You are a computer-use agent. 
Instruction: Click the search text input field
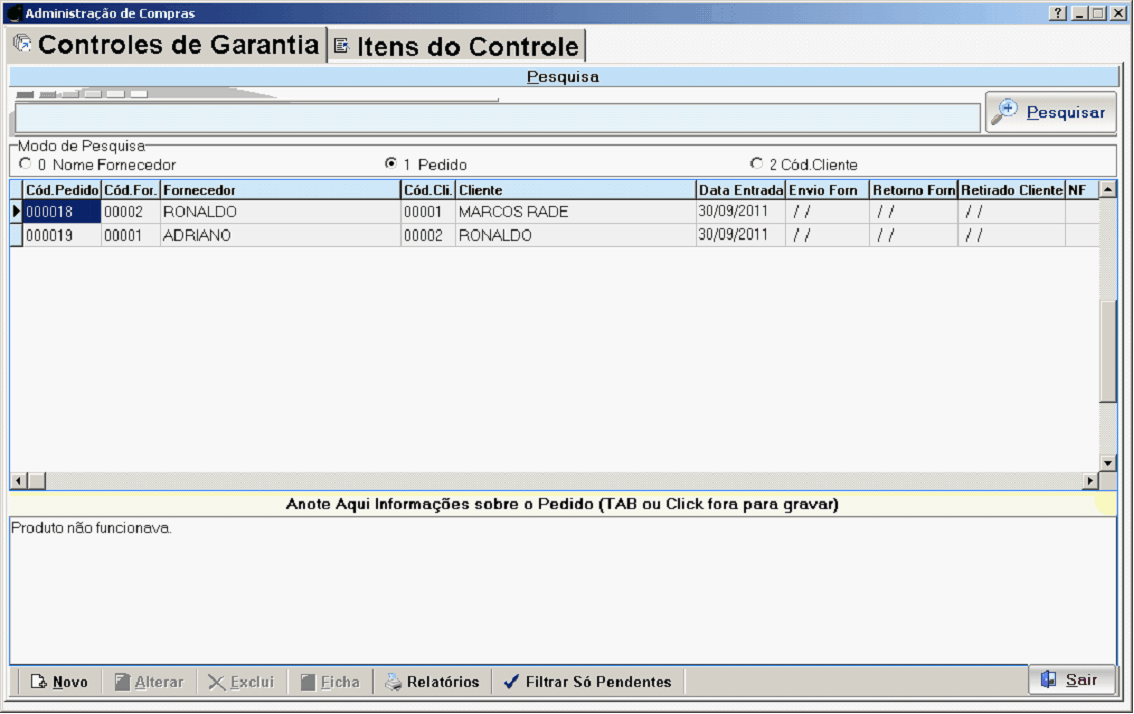click(x=497, y=118)
